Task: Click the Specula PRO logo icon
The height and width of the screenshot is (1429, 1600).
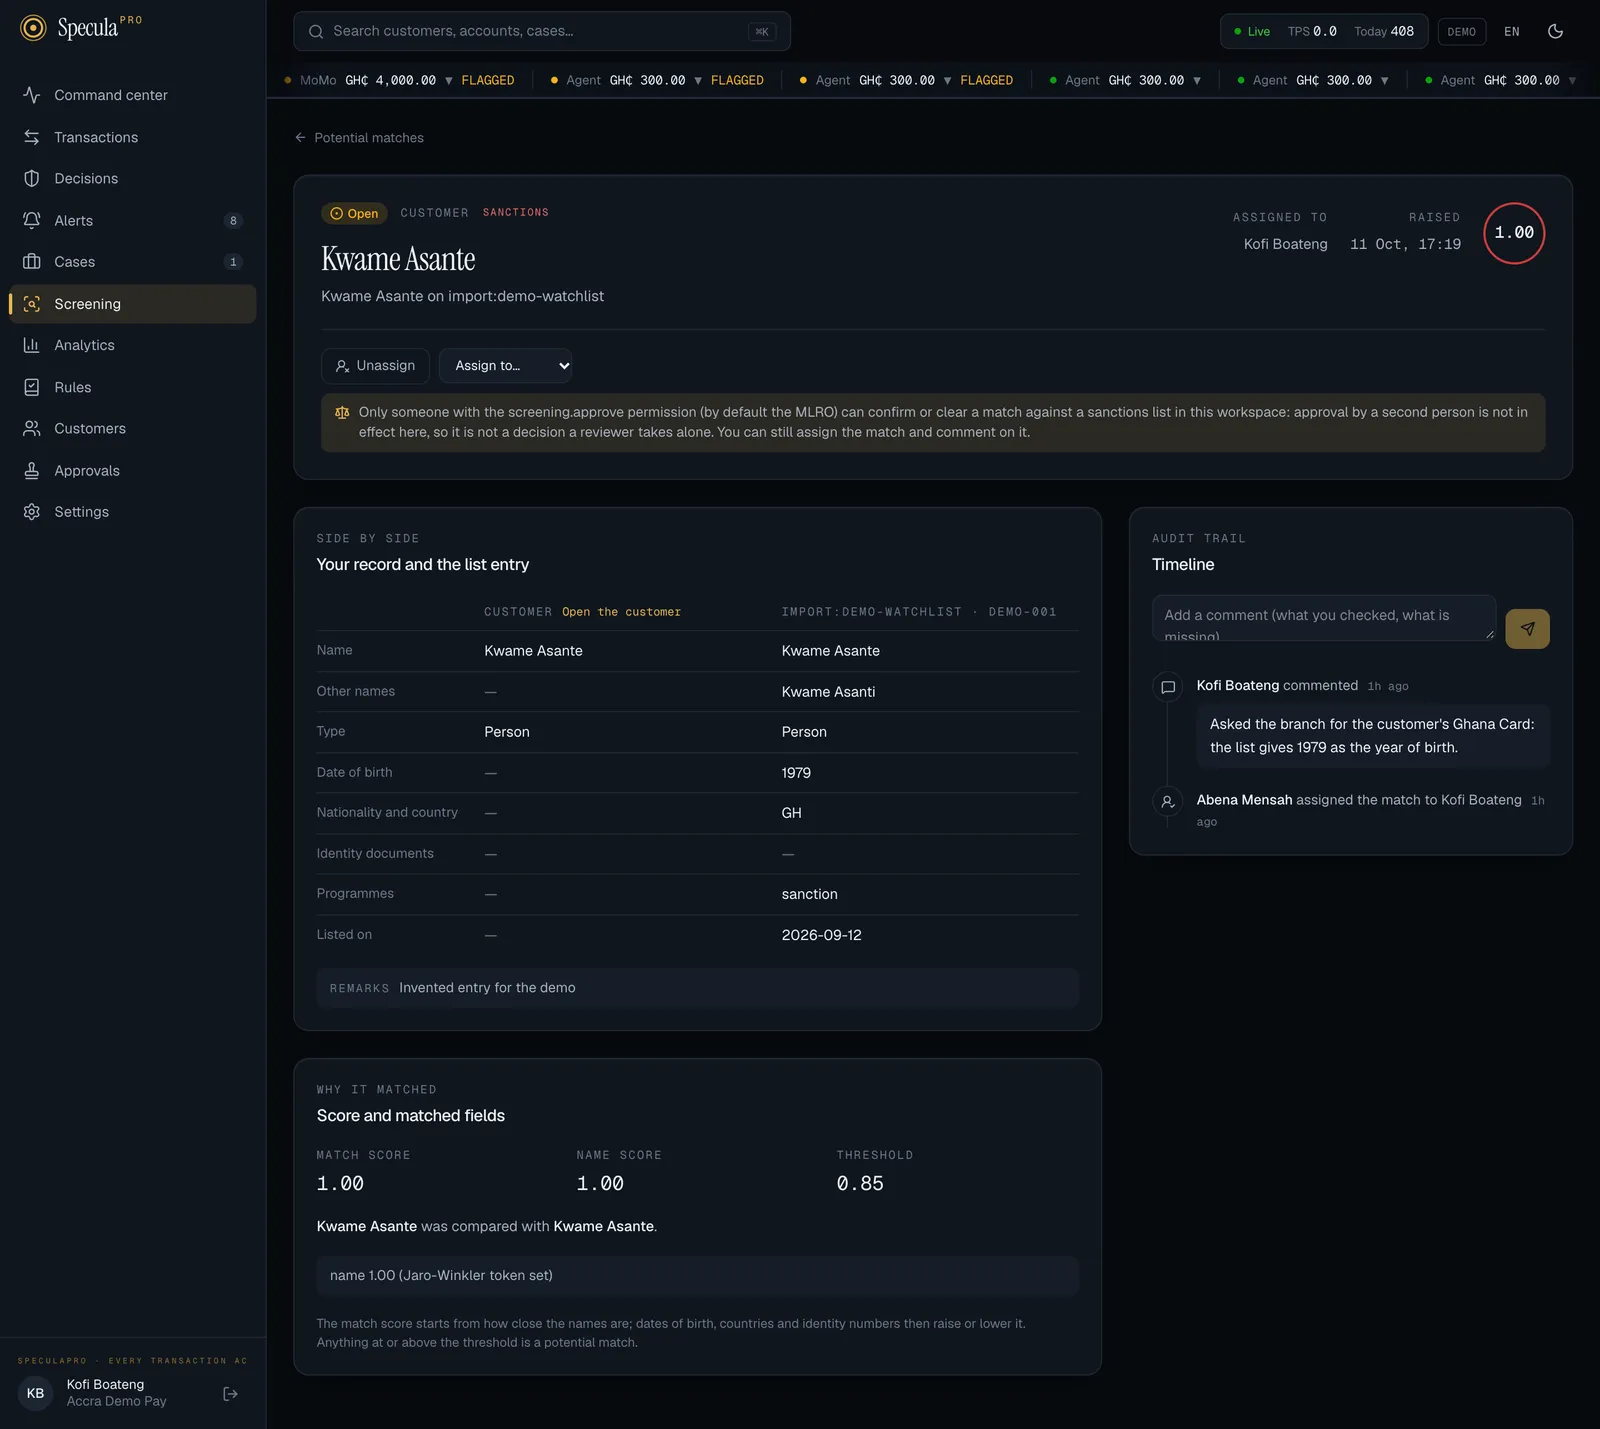Action: point(33,28)
